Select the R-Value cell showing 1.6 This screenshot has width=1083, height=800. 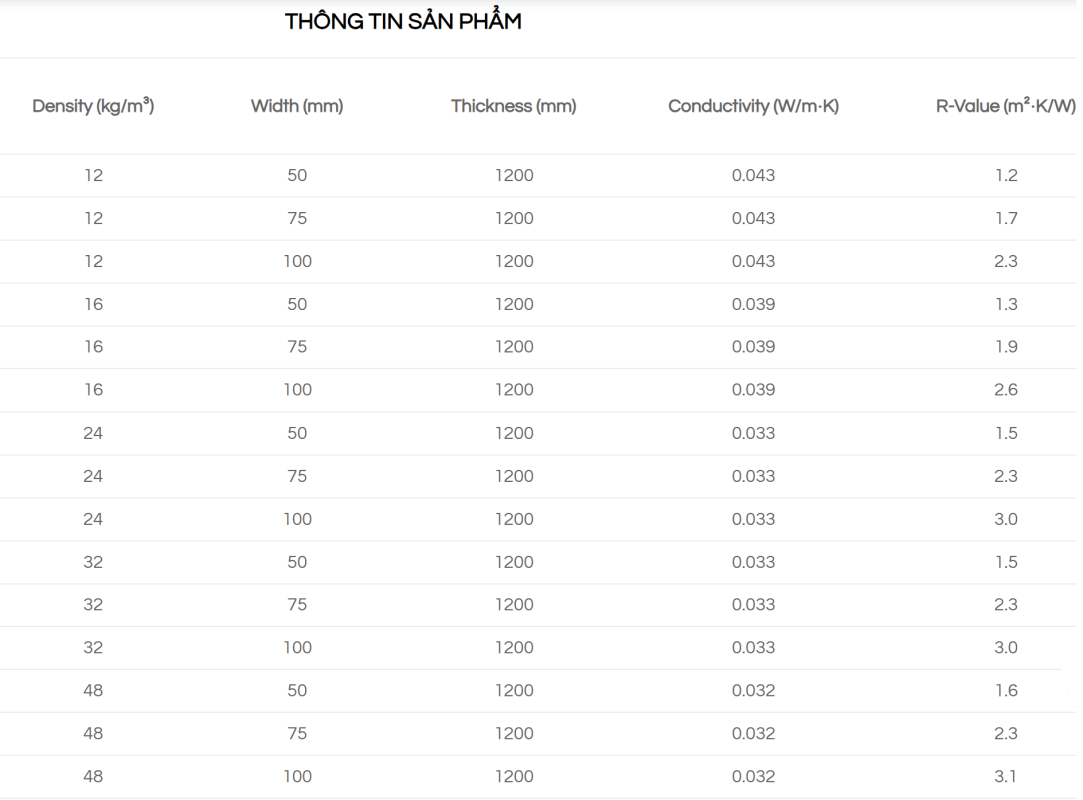coord(1006,691)
